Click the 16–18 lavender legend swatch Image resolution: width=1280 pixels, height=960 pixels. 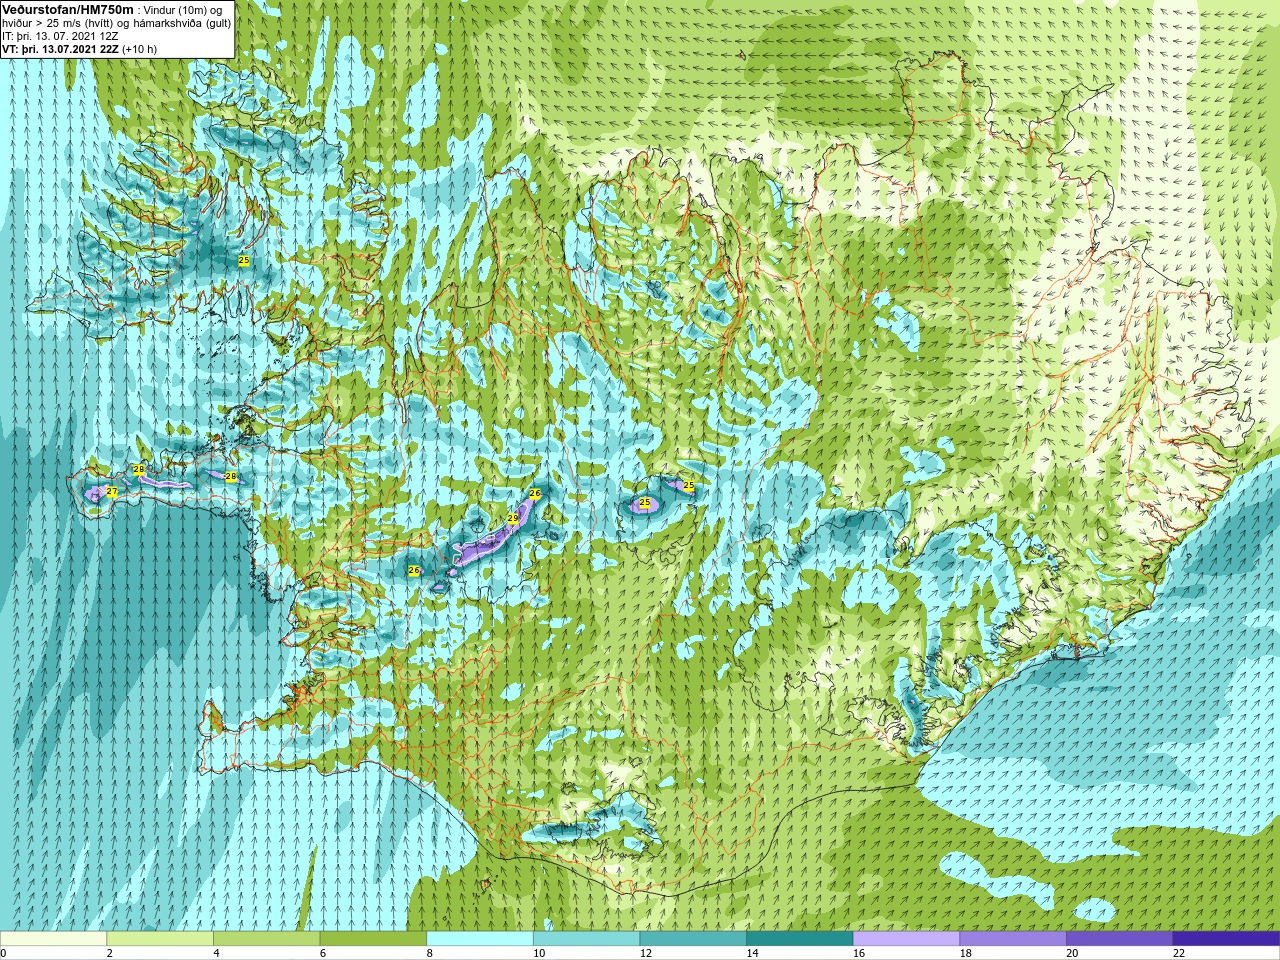pos(906,939)
